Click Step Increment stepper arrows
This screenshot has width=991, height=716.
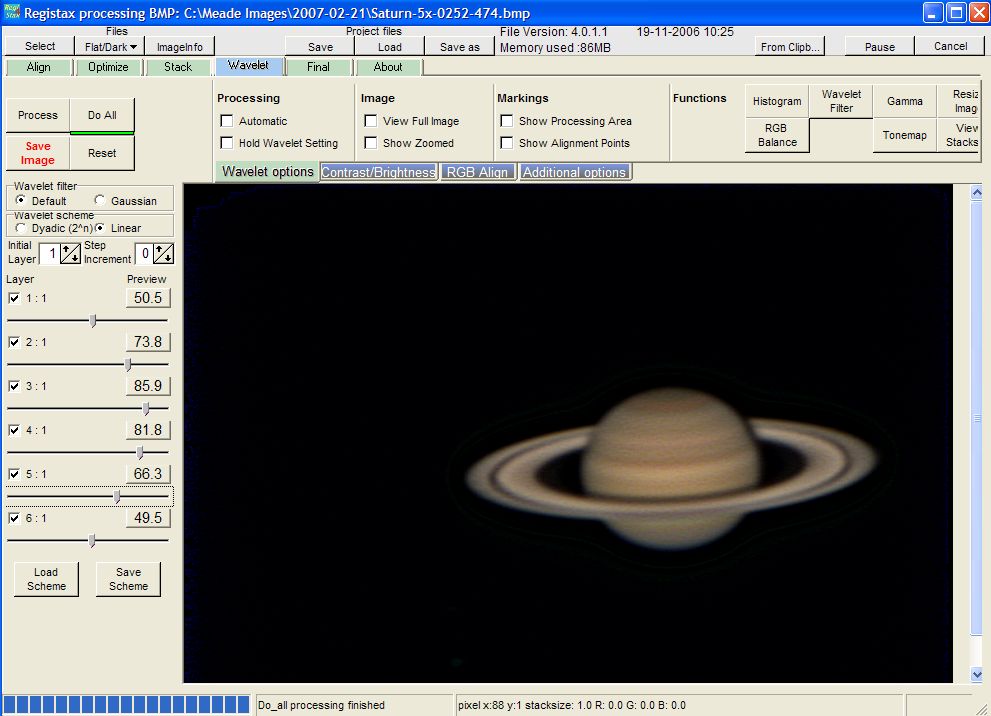click(163, 254)
